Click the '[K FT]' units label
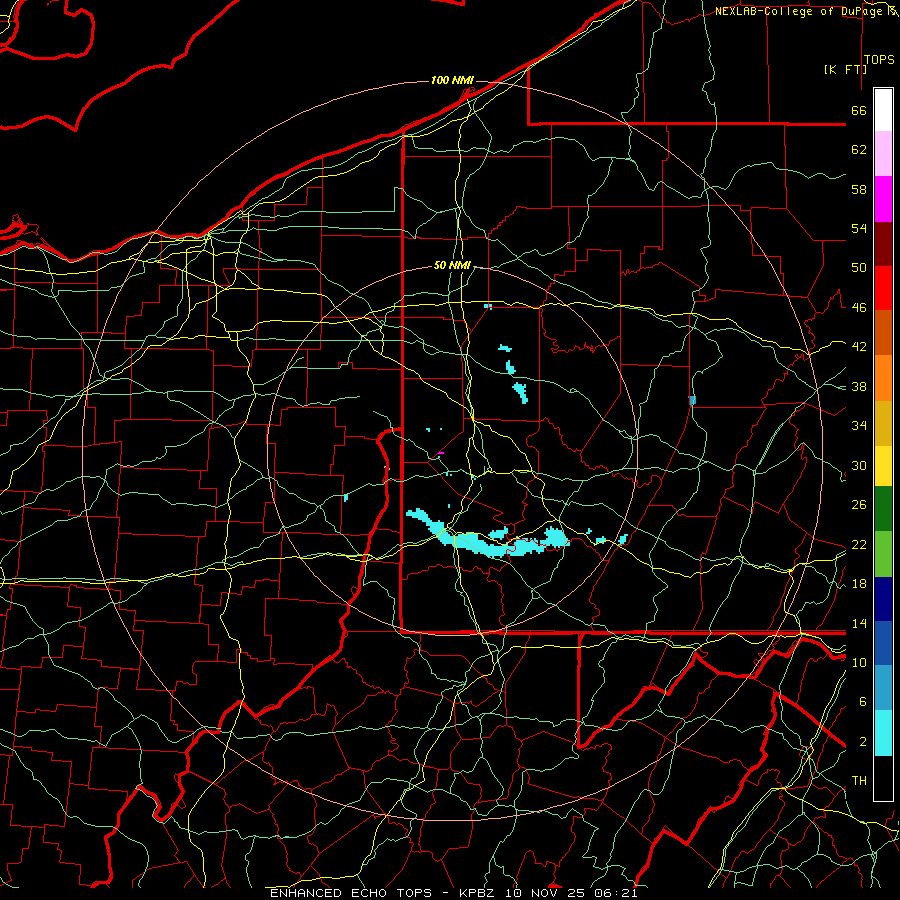Image resolution: width=900 pixels, height=900 pixels. coord(845,69)
